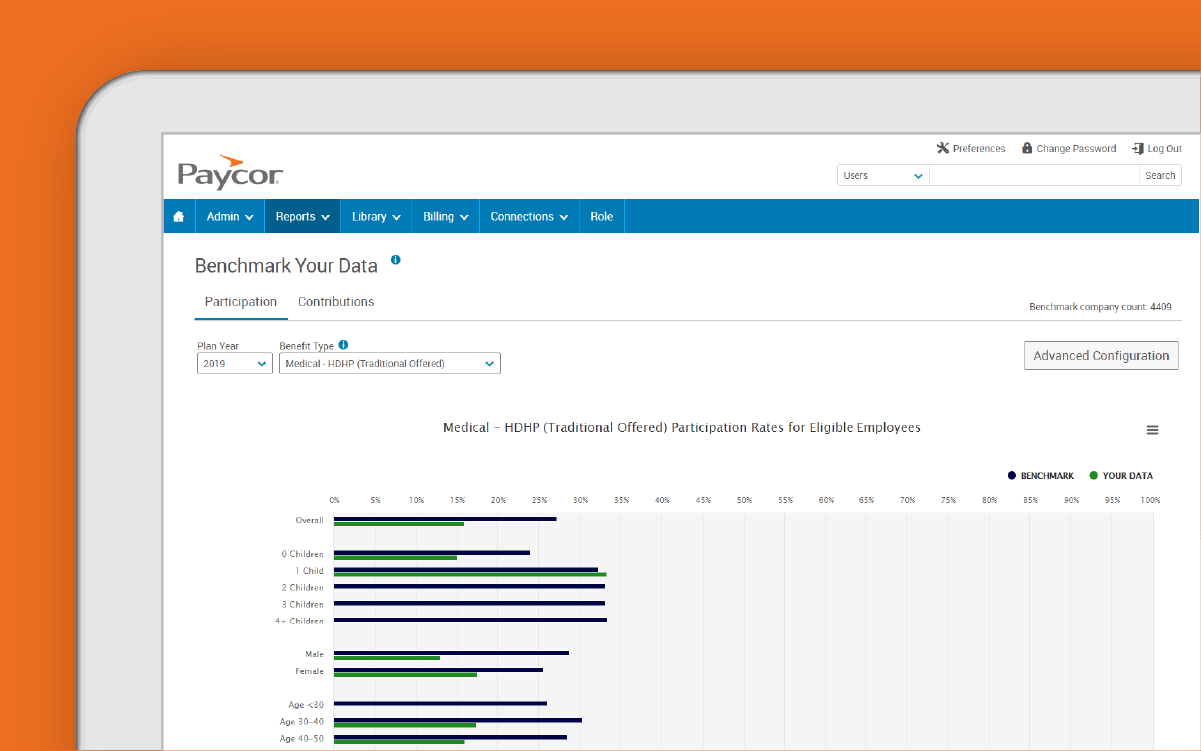Open the Benefit Type dropdown
1201x751 pixels.
click(x=390, y=364)
